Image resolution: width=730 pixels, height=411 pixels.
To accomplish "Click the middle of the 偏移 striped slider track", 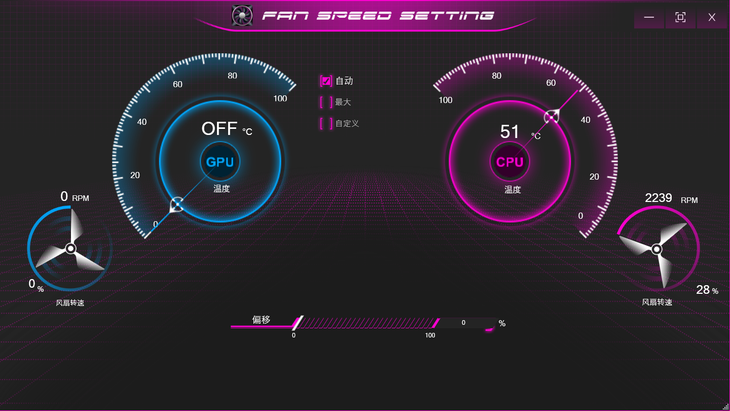I will [x=365, y=323].
